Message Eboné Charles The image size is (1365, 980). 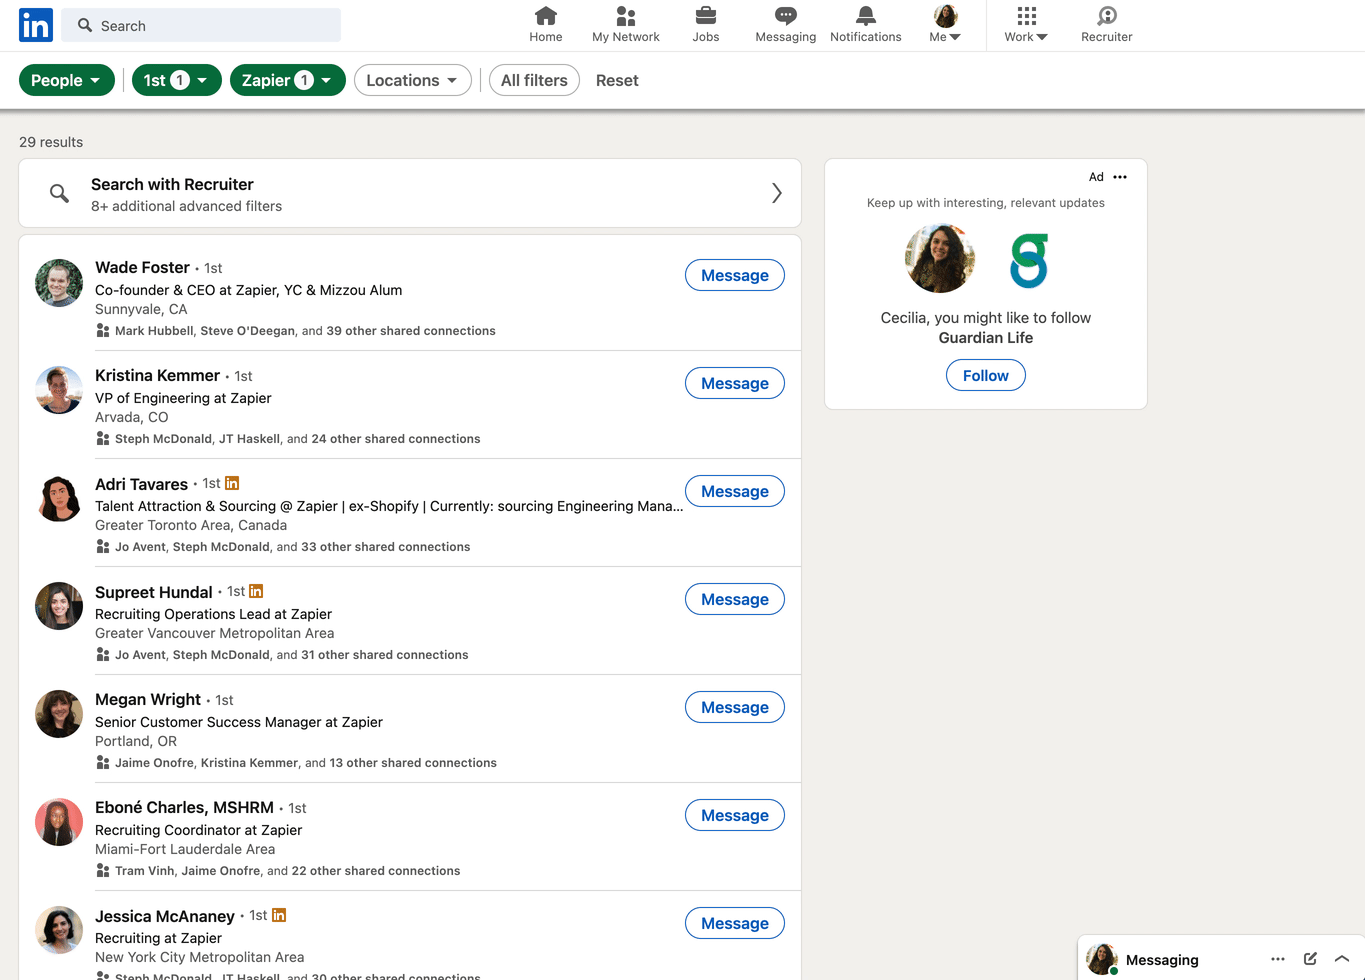[x=735, y=815]
